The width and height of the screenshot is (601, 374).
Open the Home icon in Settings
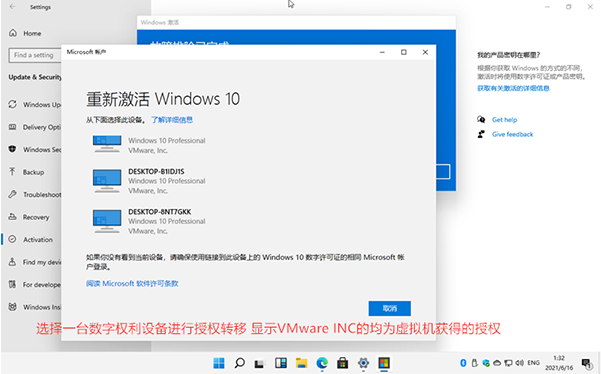click(13, 33)
